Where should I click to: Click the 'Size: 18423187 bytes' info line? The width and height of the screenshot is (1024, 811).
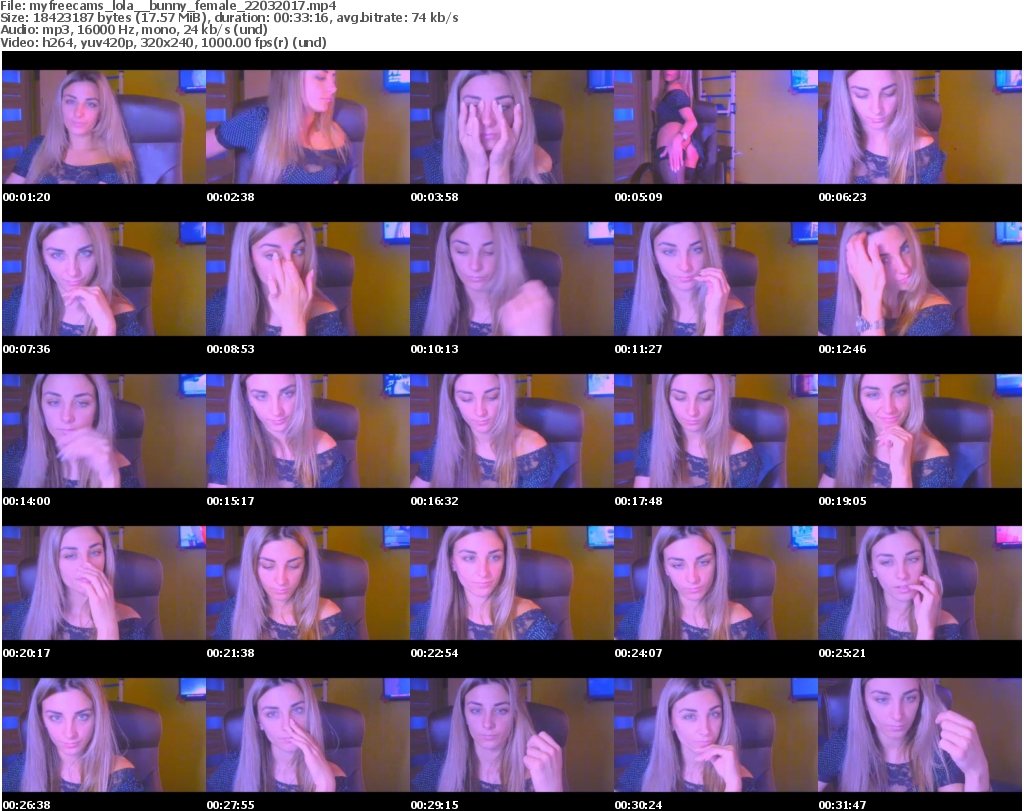(x=229, y=18)
